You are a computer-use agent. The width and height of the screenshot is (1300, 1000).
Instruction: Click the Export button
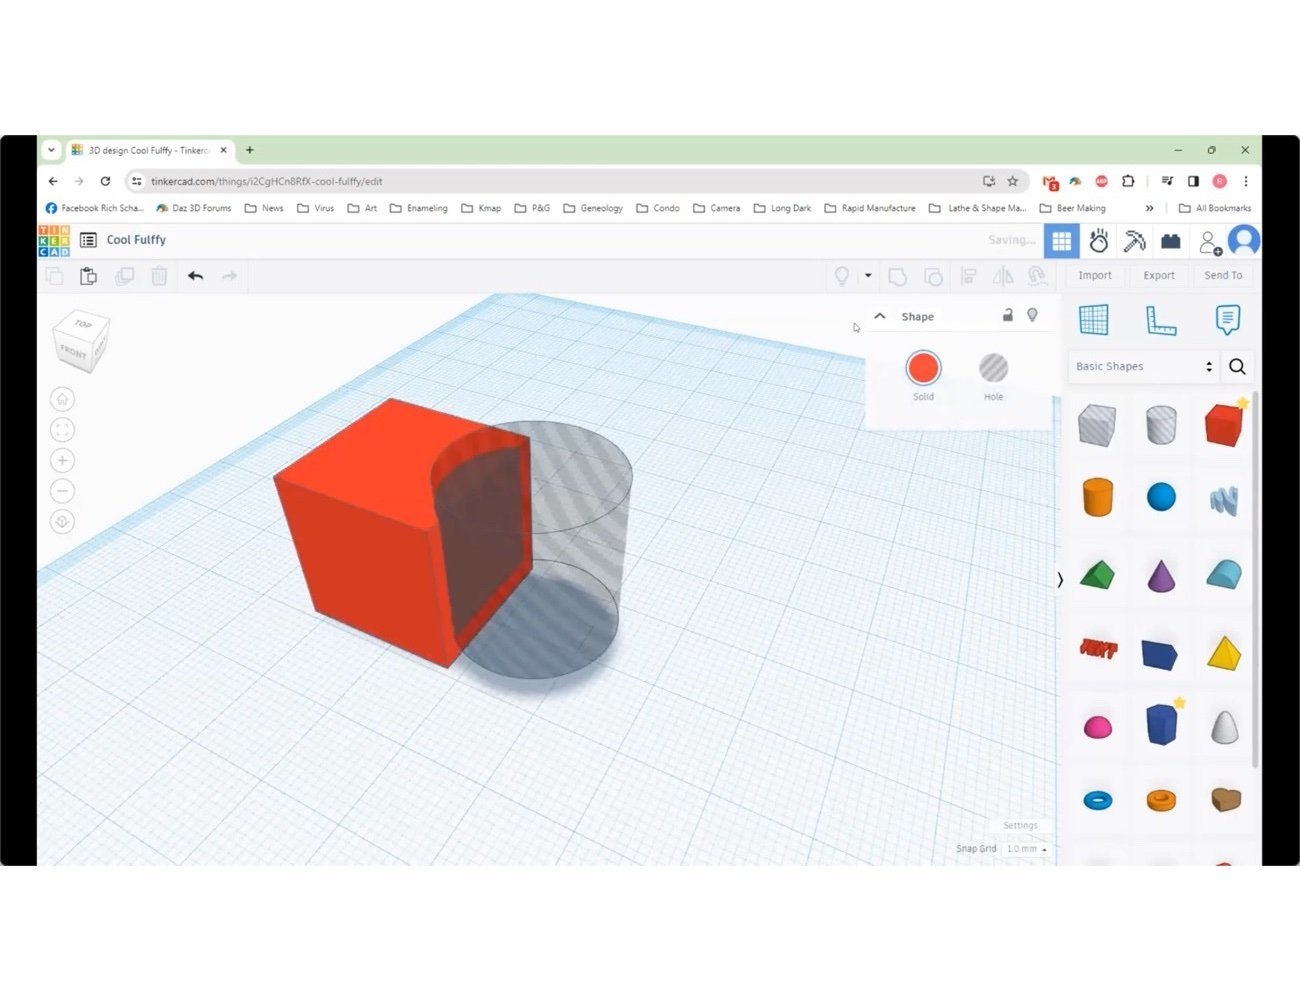click(1158, 275)
